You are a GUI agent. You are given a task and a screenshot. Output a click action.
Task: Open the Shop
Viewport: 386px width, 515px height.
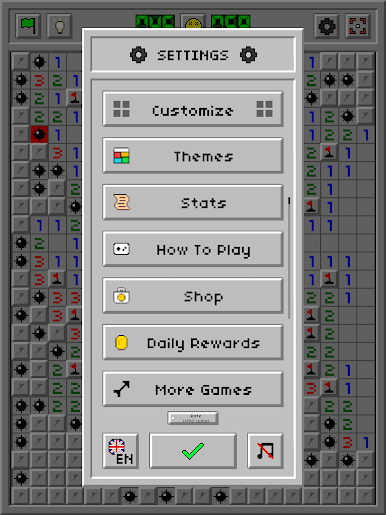coord(193,296)
